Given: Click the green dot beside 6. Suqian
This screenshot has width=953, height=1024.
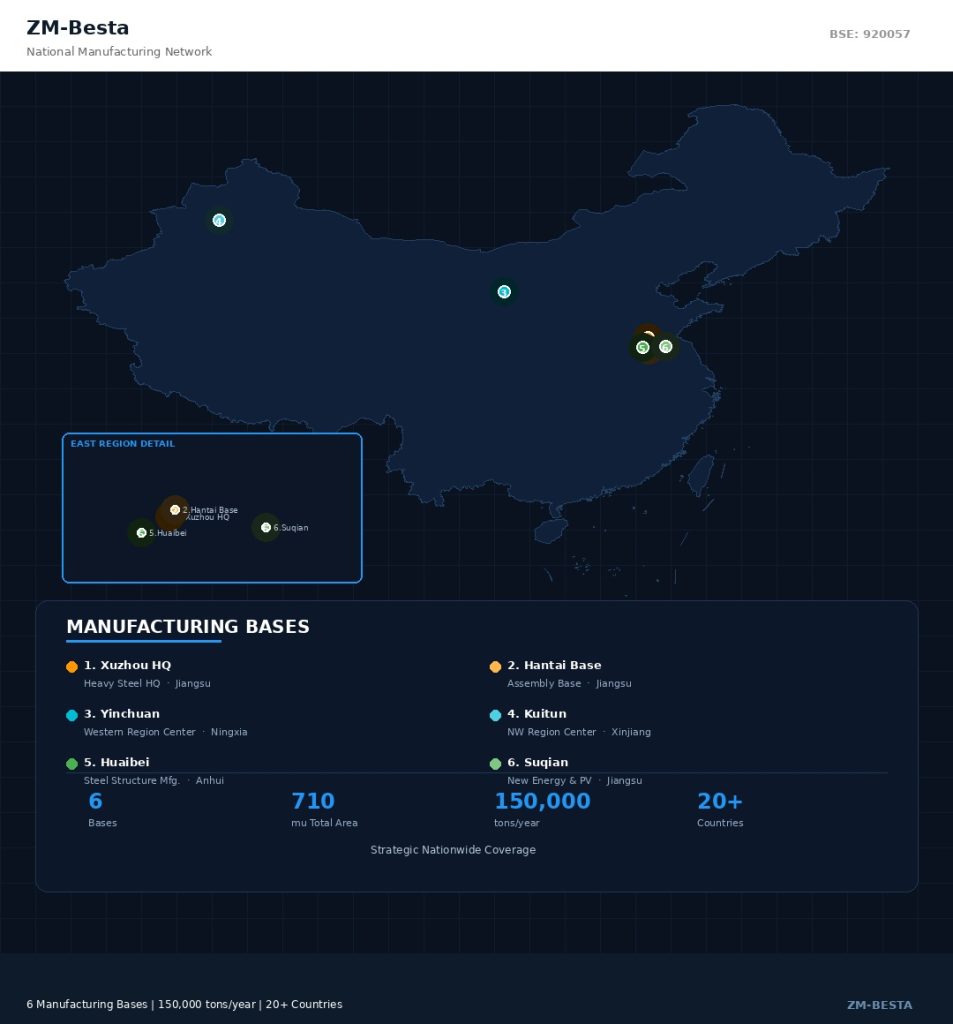Looking at the screenshot, I should pyautogui.click(x=495, y=763).
